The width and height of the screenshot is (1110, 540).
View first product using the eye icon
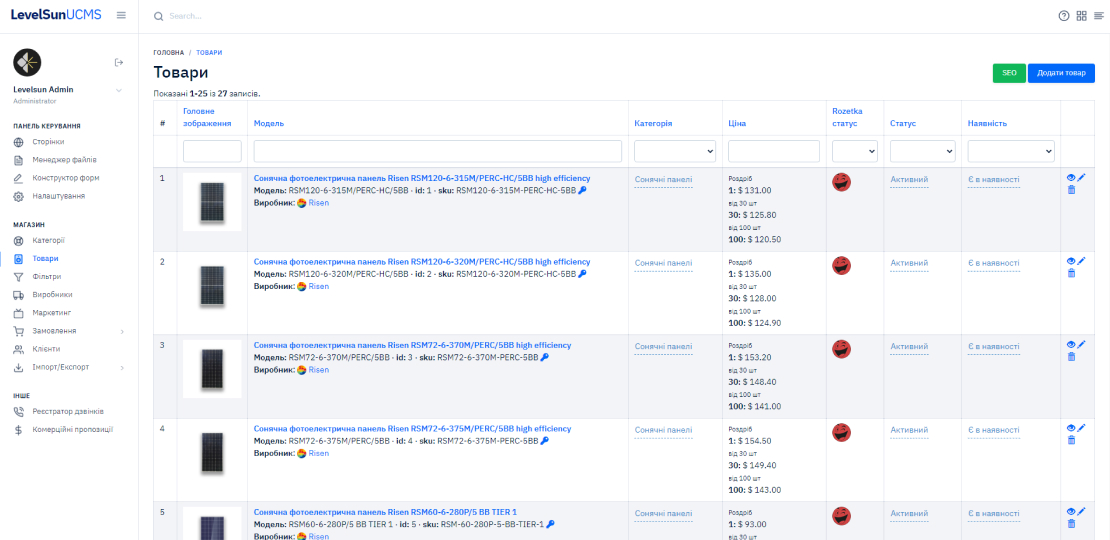tap(1070, 177)
